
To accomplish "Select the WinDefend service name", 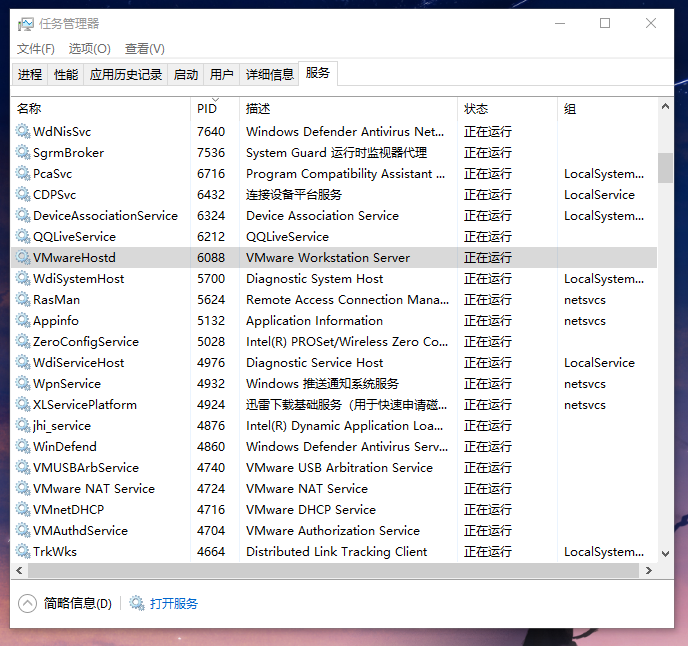I will (64, 446).
